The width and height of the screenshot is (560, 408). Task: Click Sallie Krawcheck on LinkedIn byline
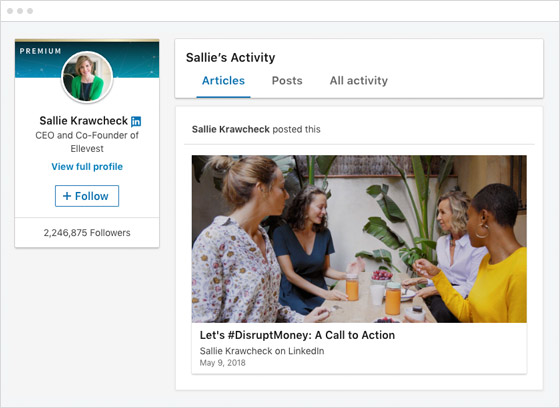[x=262, y=351]
